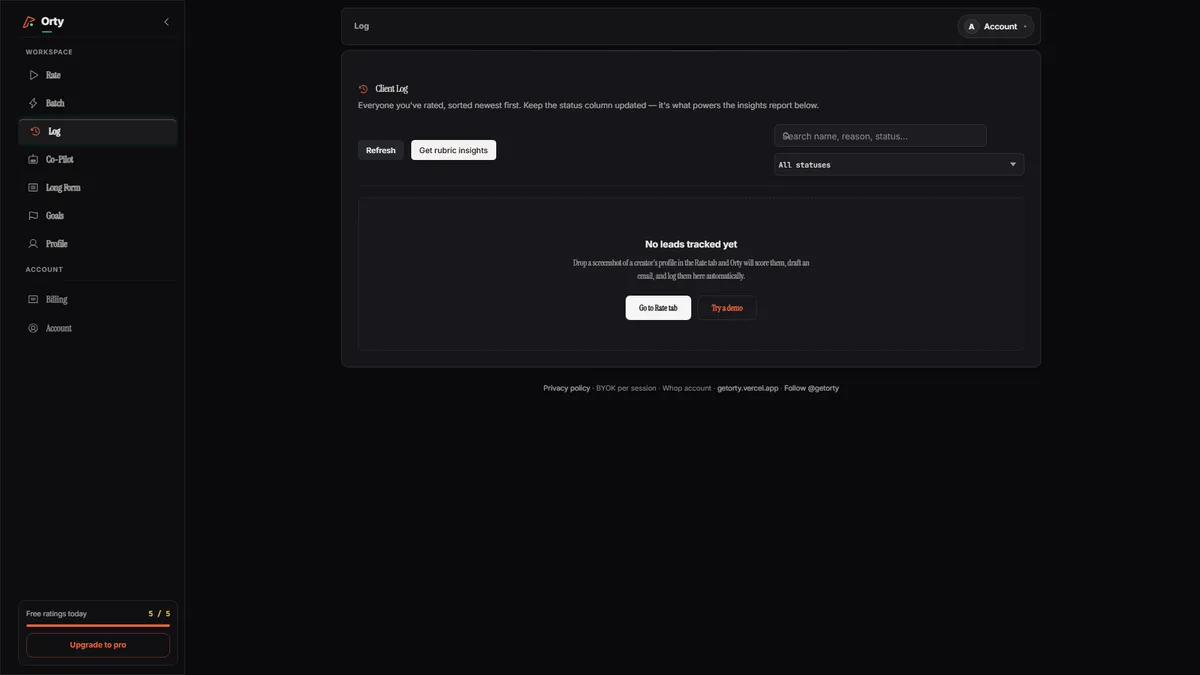Click the Billing card icon
This screenshot has height=675, width=1200.
(33, 299)
